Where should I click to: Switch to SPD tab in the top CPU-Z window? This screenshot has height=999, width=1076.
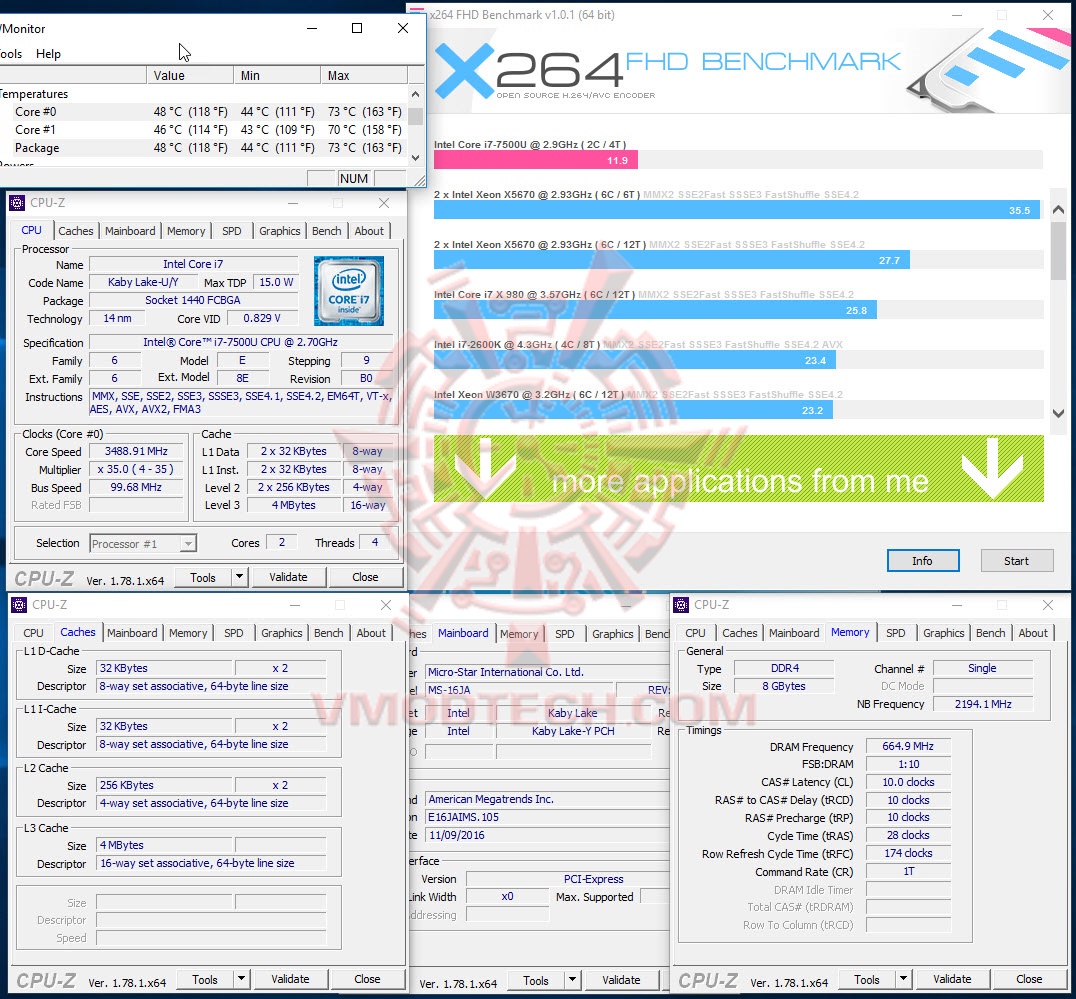[x=232, y=231]
